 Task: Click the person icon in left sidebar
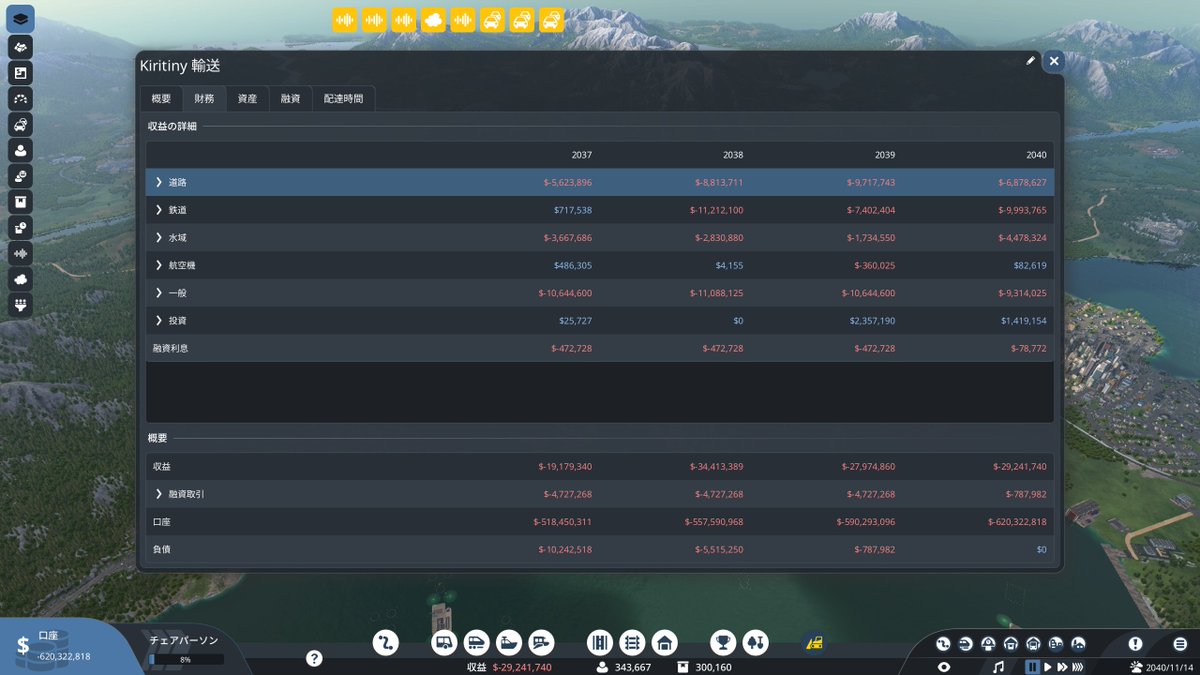point(20,151)
